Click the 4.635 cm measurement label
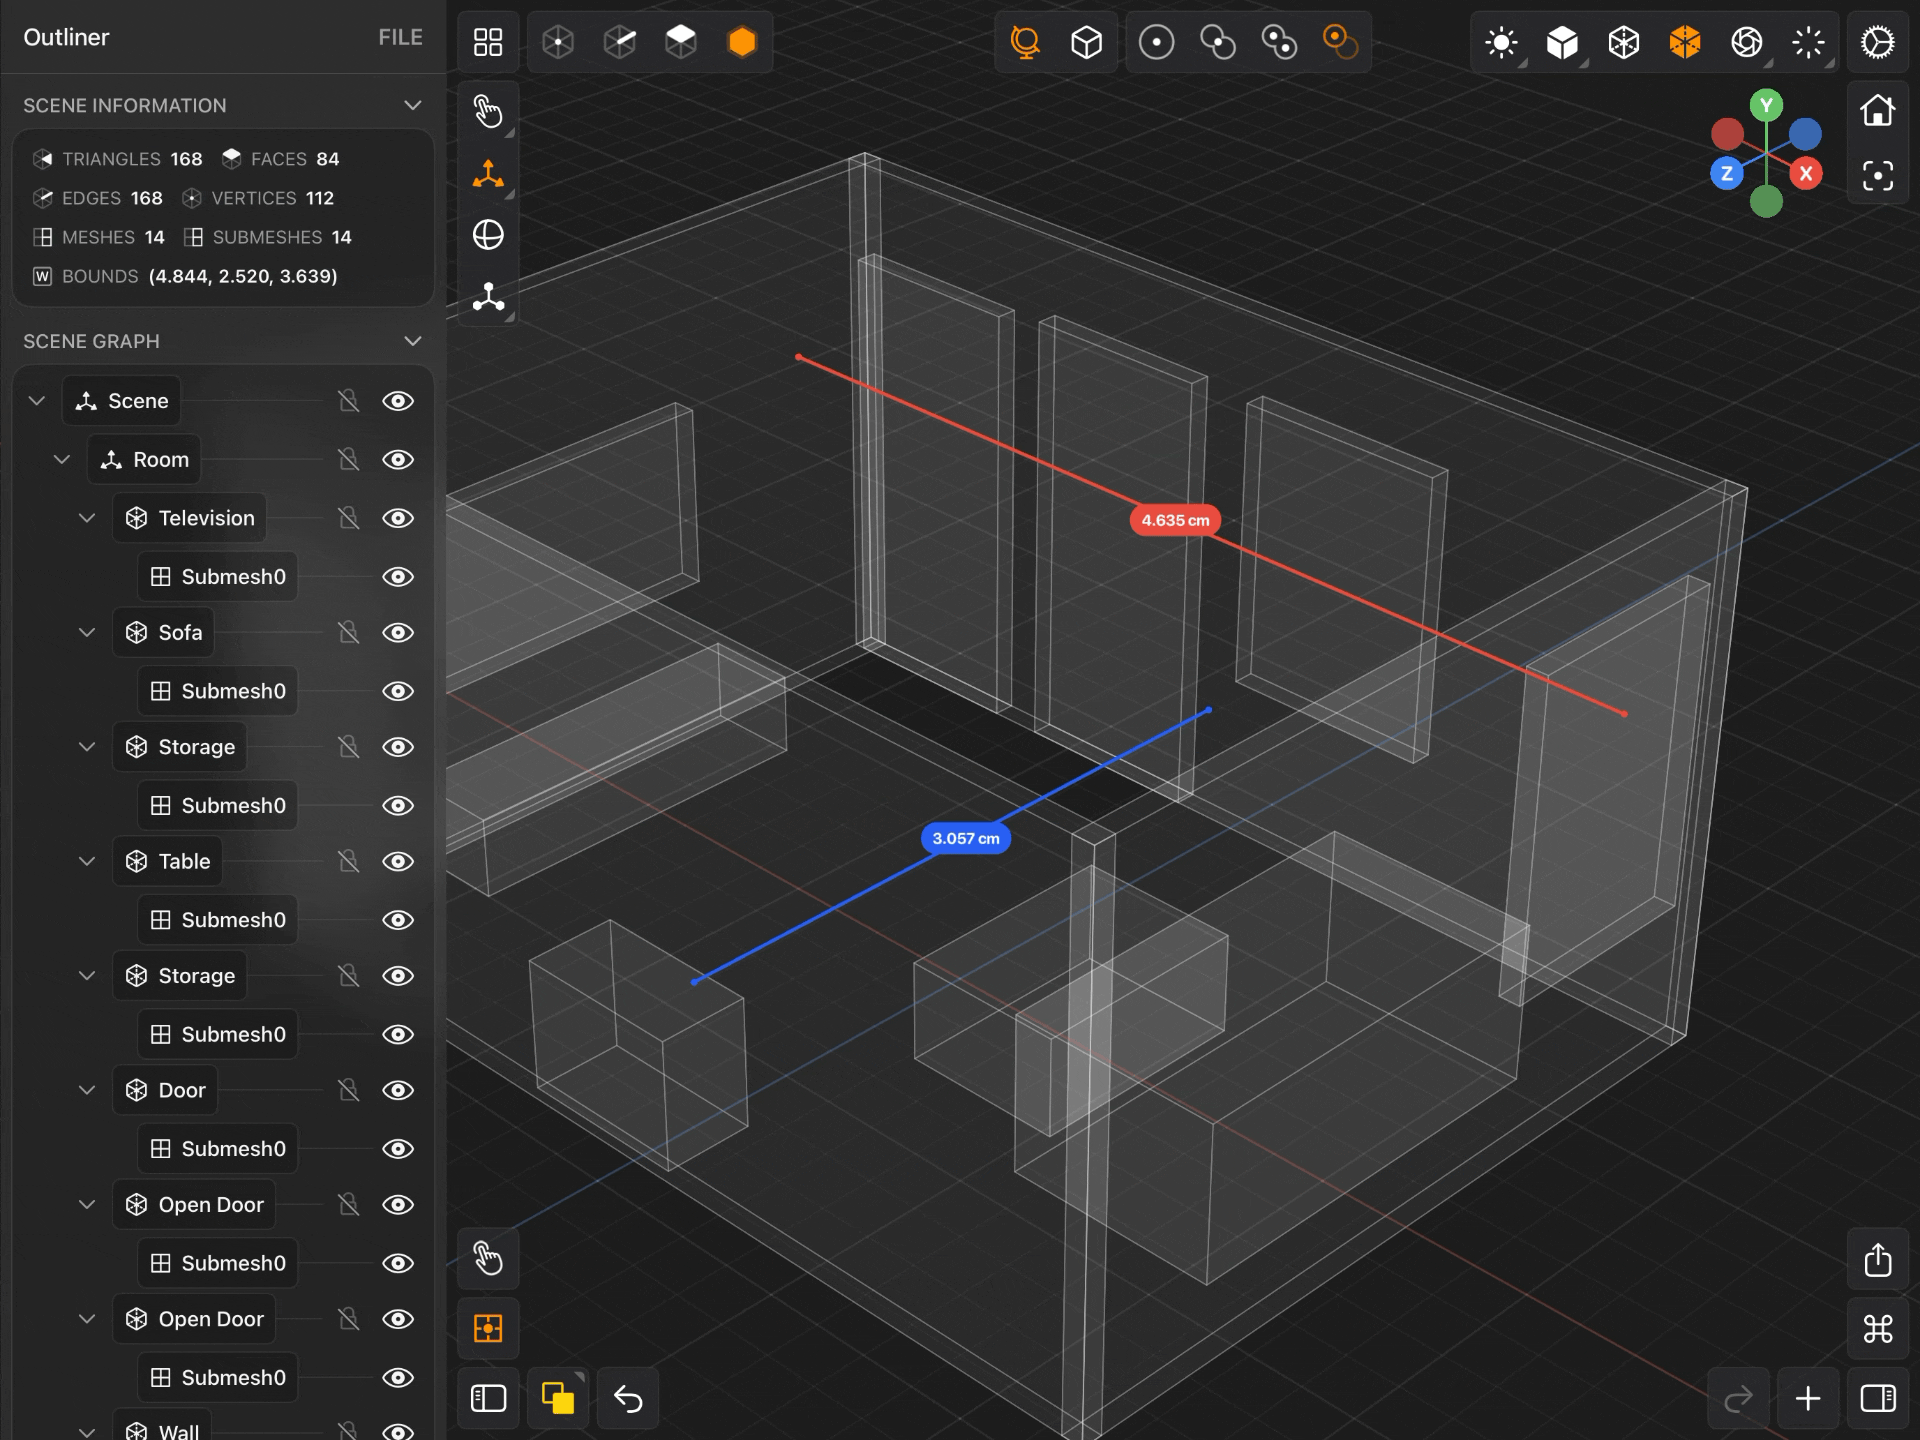Viewport: 1920px width, 1440px height. (1175, 520)
